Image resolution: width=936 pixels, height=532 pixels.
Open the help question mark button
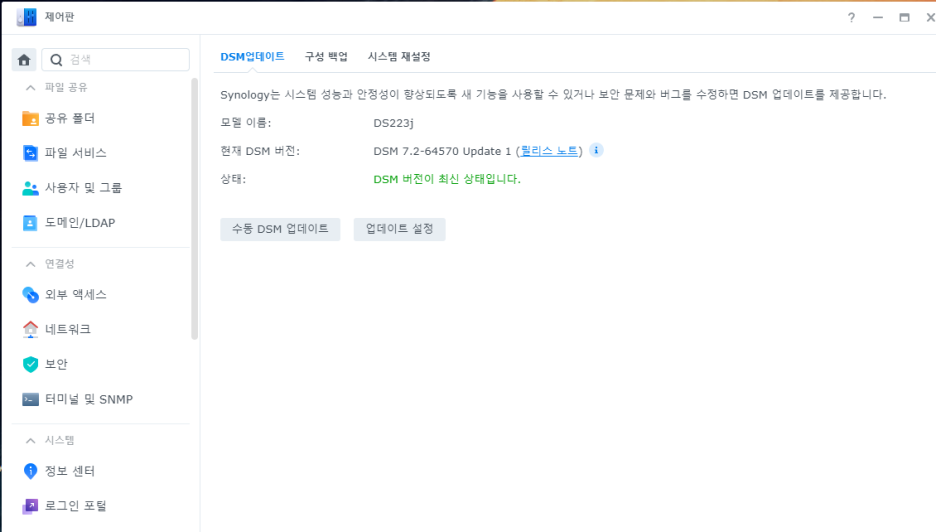point(851,17)
